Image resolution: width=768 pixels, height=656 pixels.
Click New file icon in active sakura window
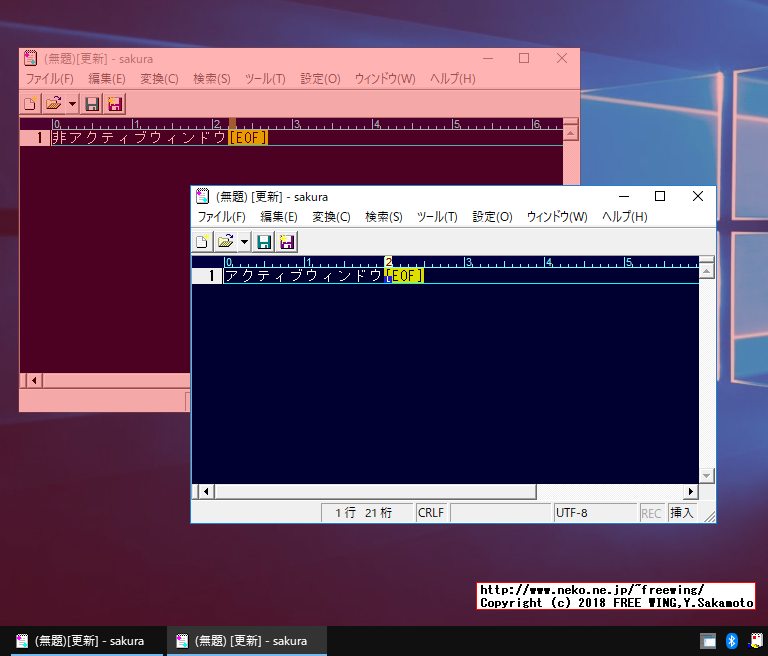point(202,242)
